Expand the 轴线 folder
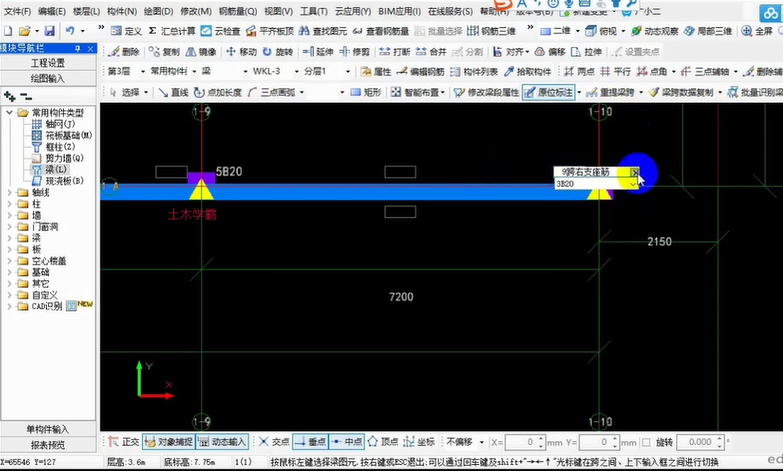The image size is (783, 471). point(9,192)
